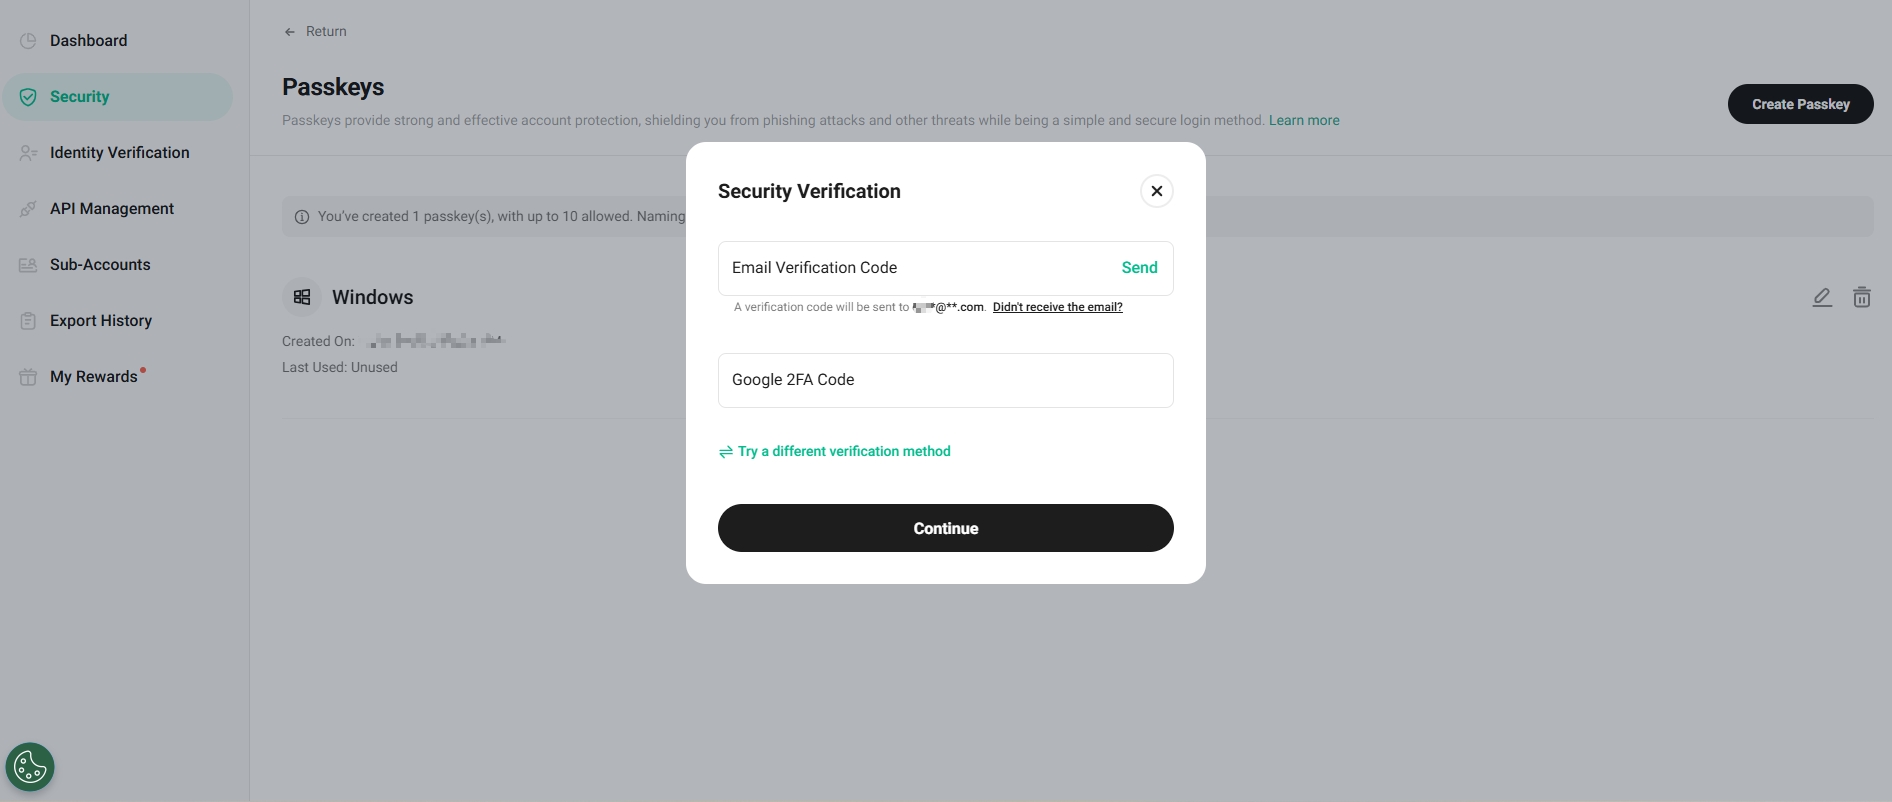
Task: Click the Google 2FA Code field
Action: coord(945,380)
